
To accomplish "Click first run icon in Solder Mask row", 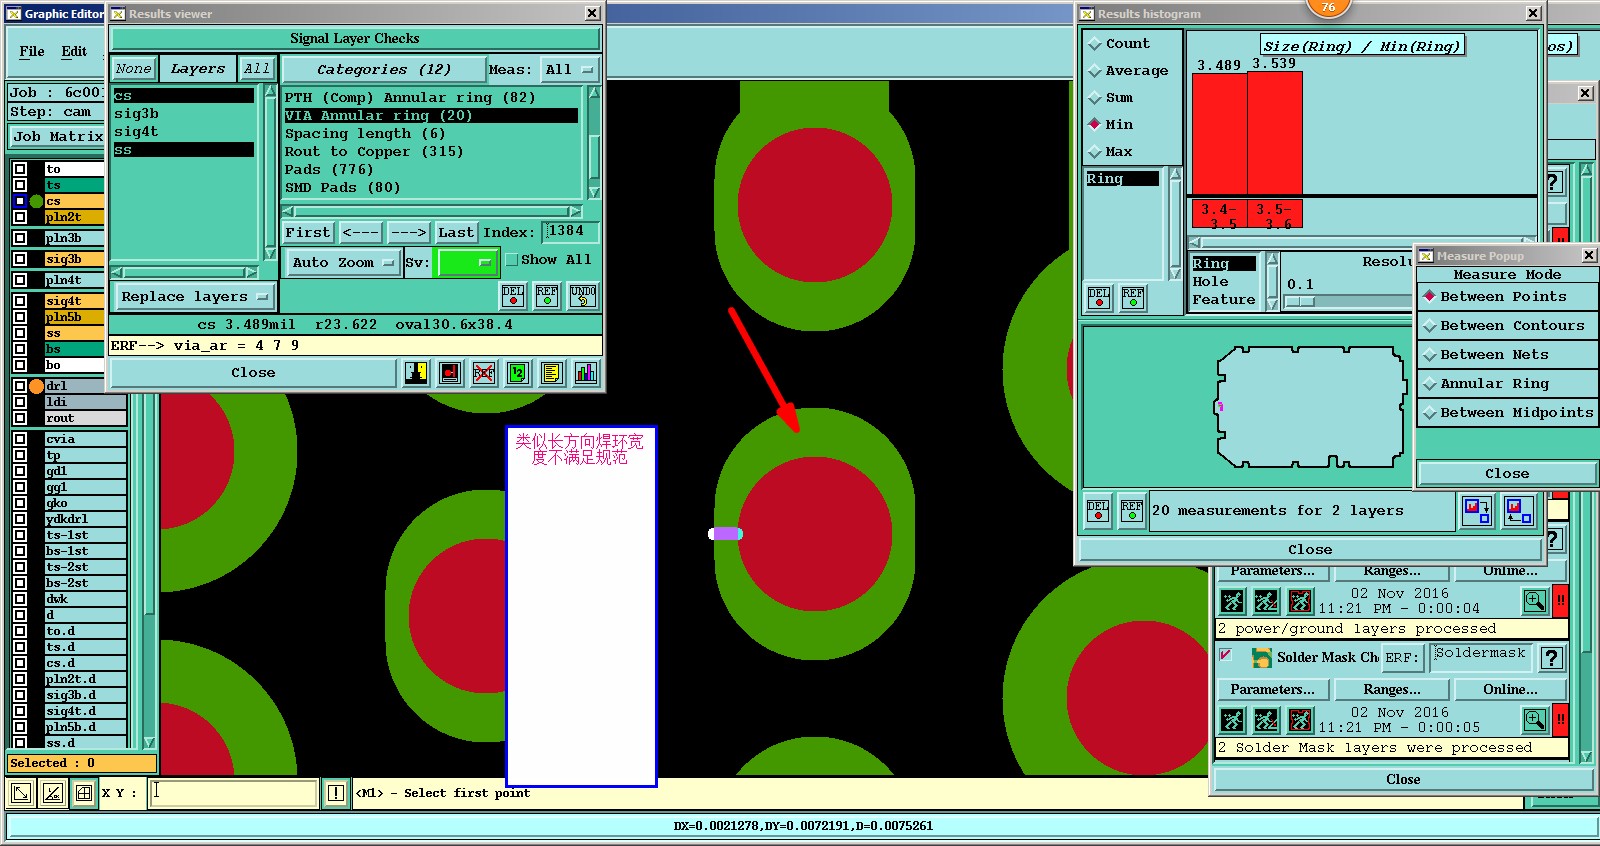I will [x=1233, y=720].
